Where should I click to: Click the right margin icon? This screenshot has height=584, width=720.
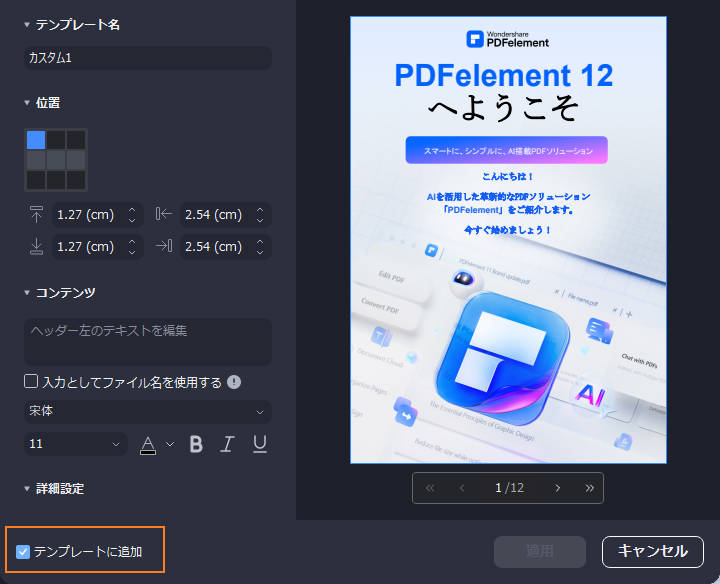tap(163, 246)
